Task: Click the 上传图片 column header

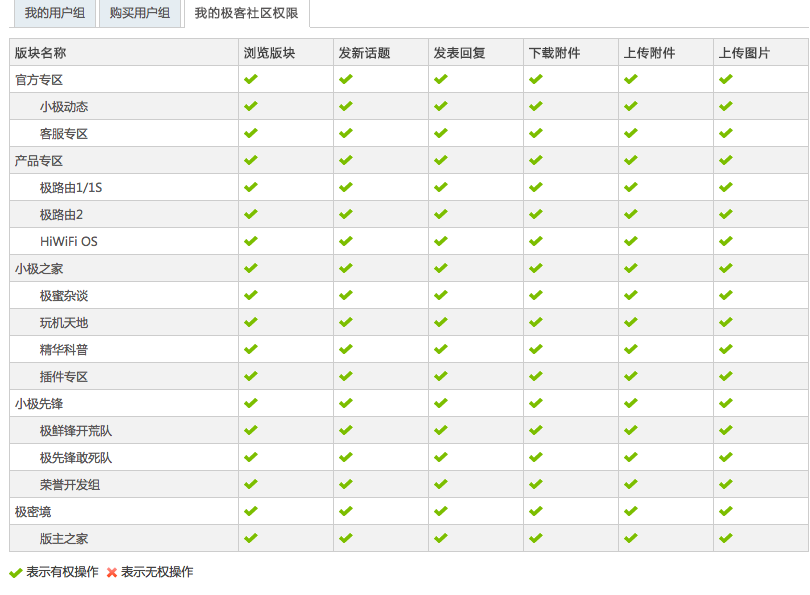Action: click(x=744, y=53)
